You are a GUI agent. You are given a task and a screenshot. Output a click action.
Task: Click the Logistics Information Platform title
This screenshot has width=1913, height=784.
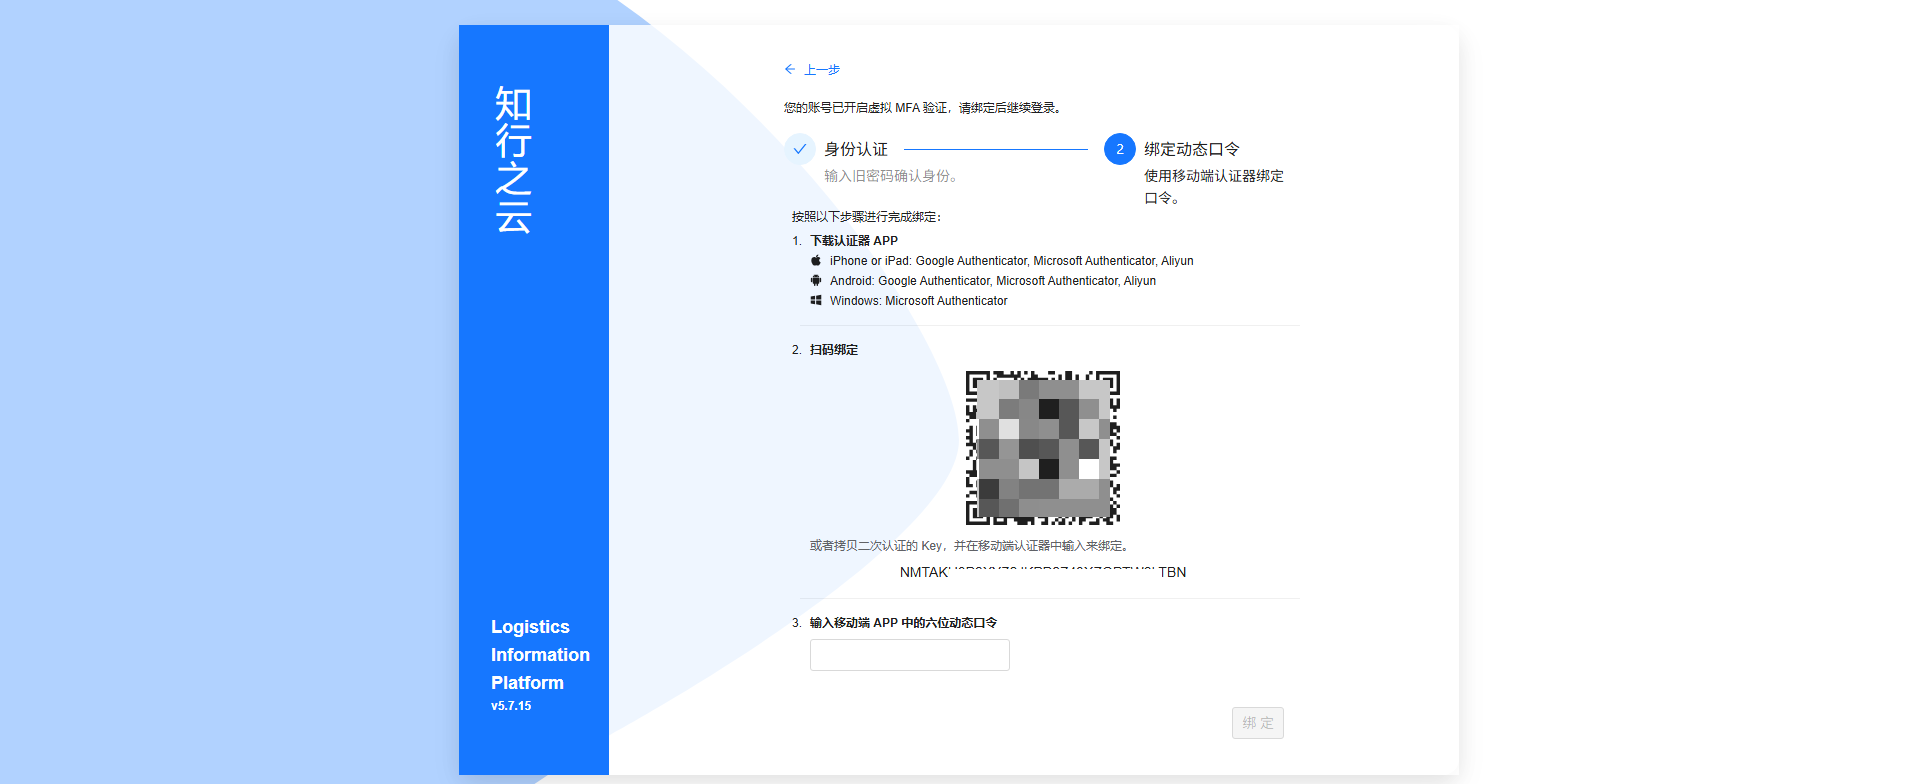[540, 655]
